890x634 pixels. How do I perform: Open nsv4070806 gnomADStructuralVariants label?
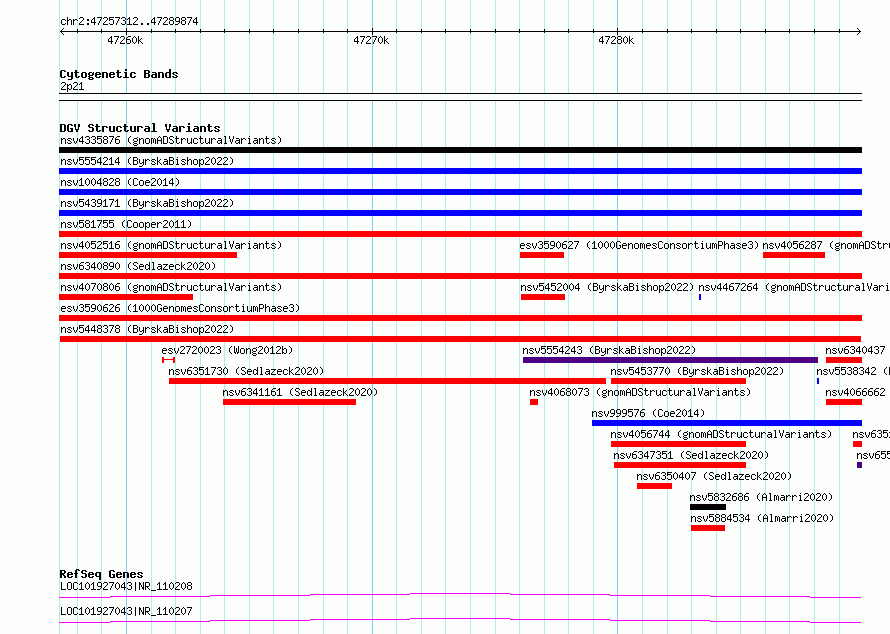(171, 287)
